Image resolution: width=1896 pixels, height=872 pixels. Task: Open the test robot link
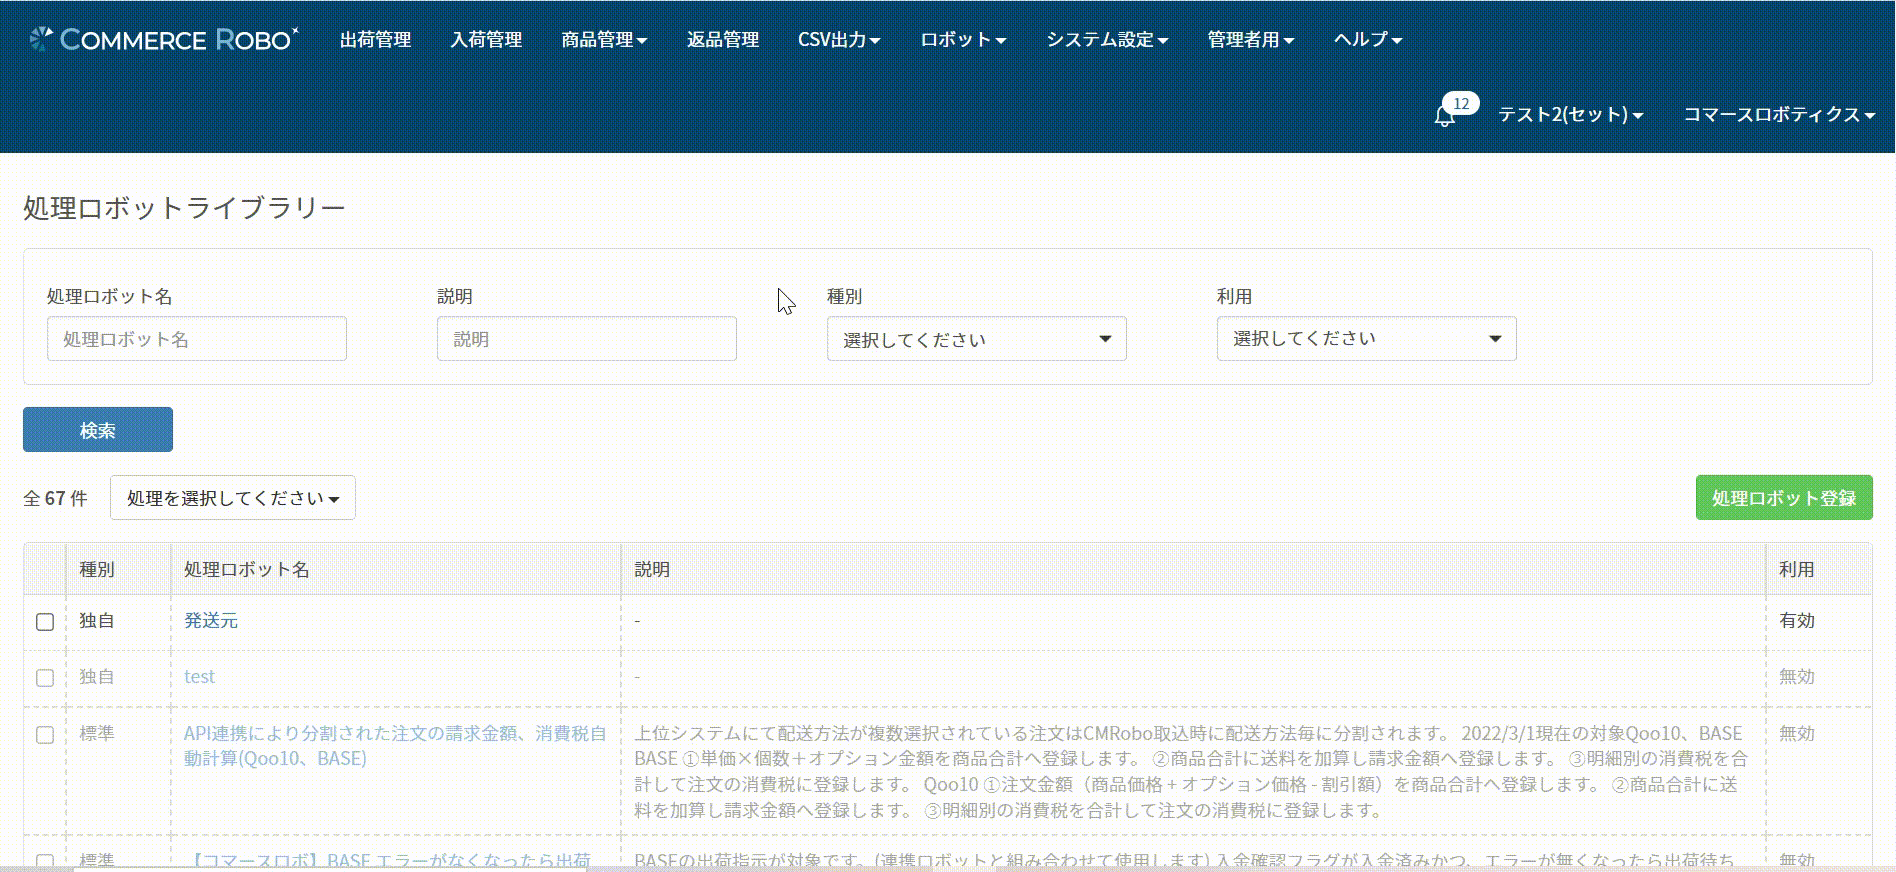199,676
